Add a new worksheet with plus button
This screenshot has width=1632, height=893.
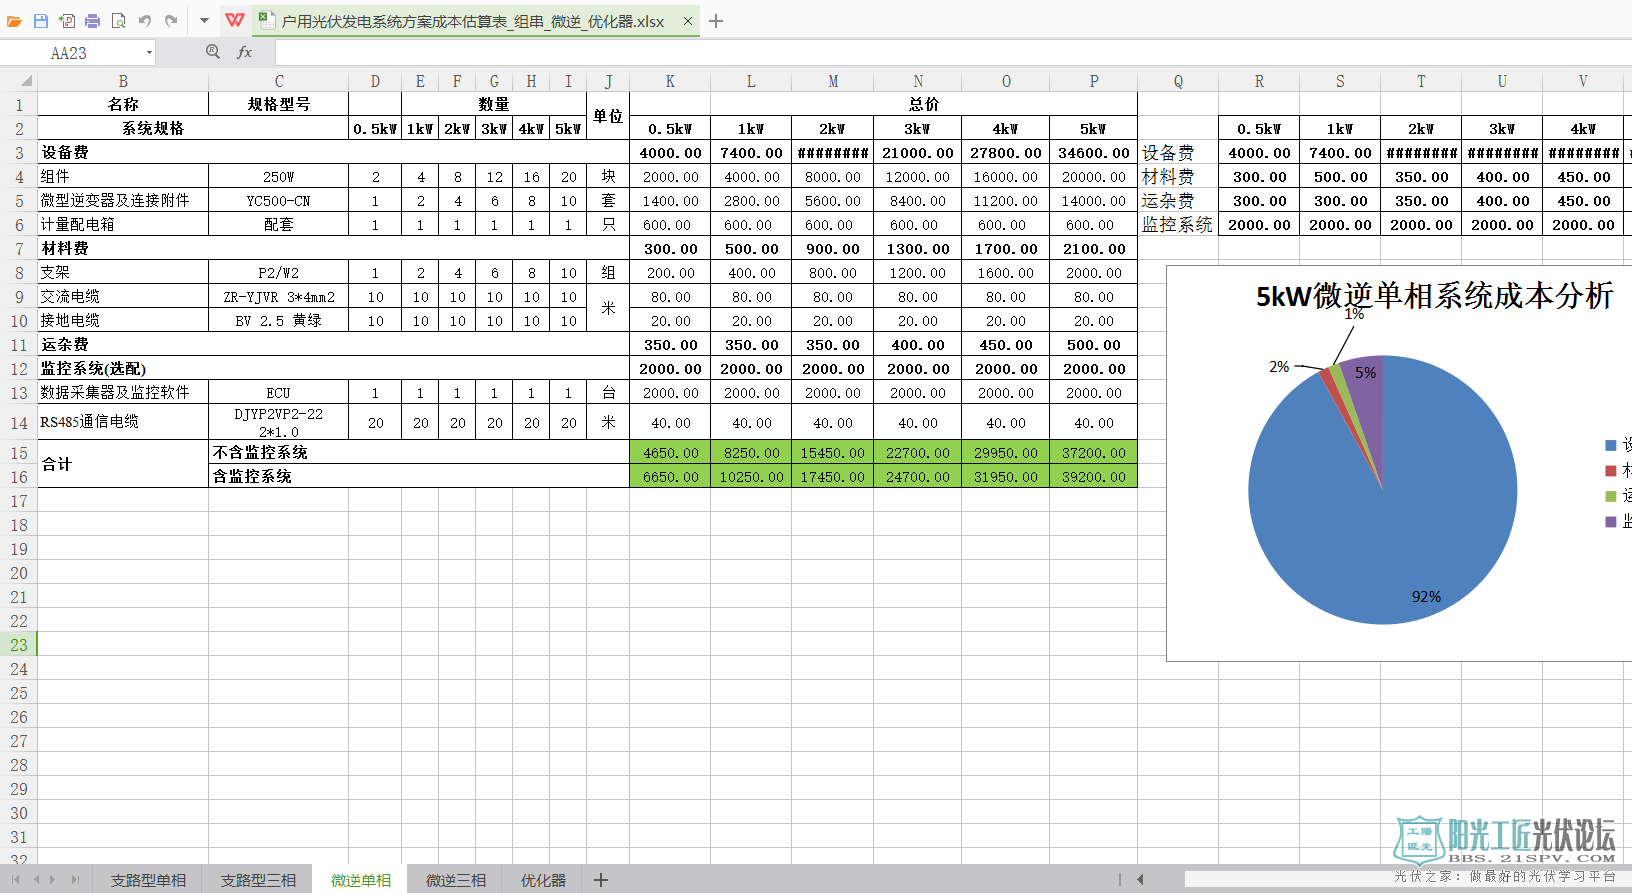(601, 880)
